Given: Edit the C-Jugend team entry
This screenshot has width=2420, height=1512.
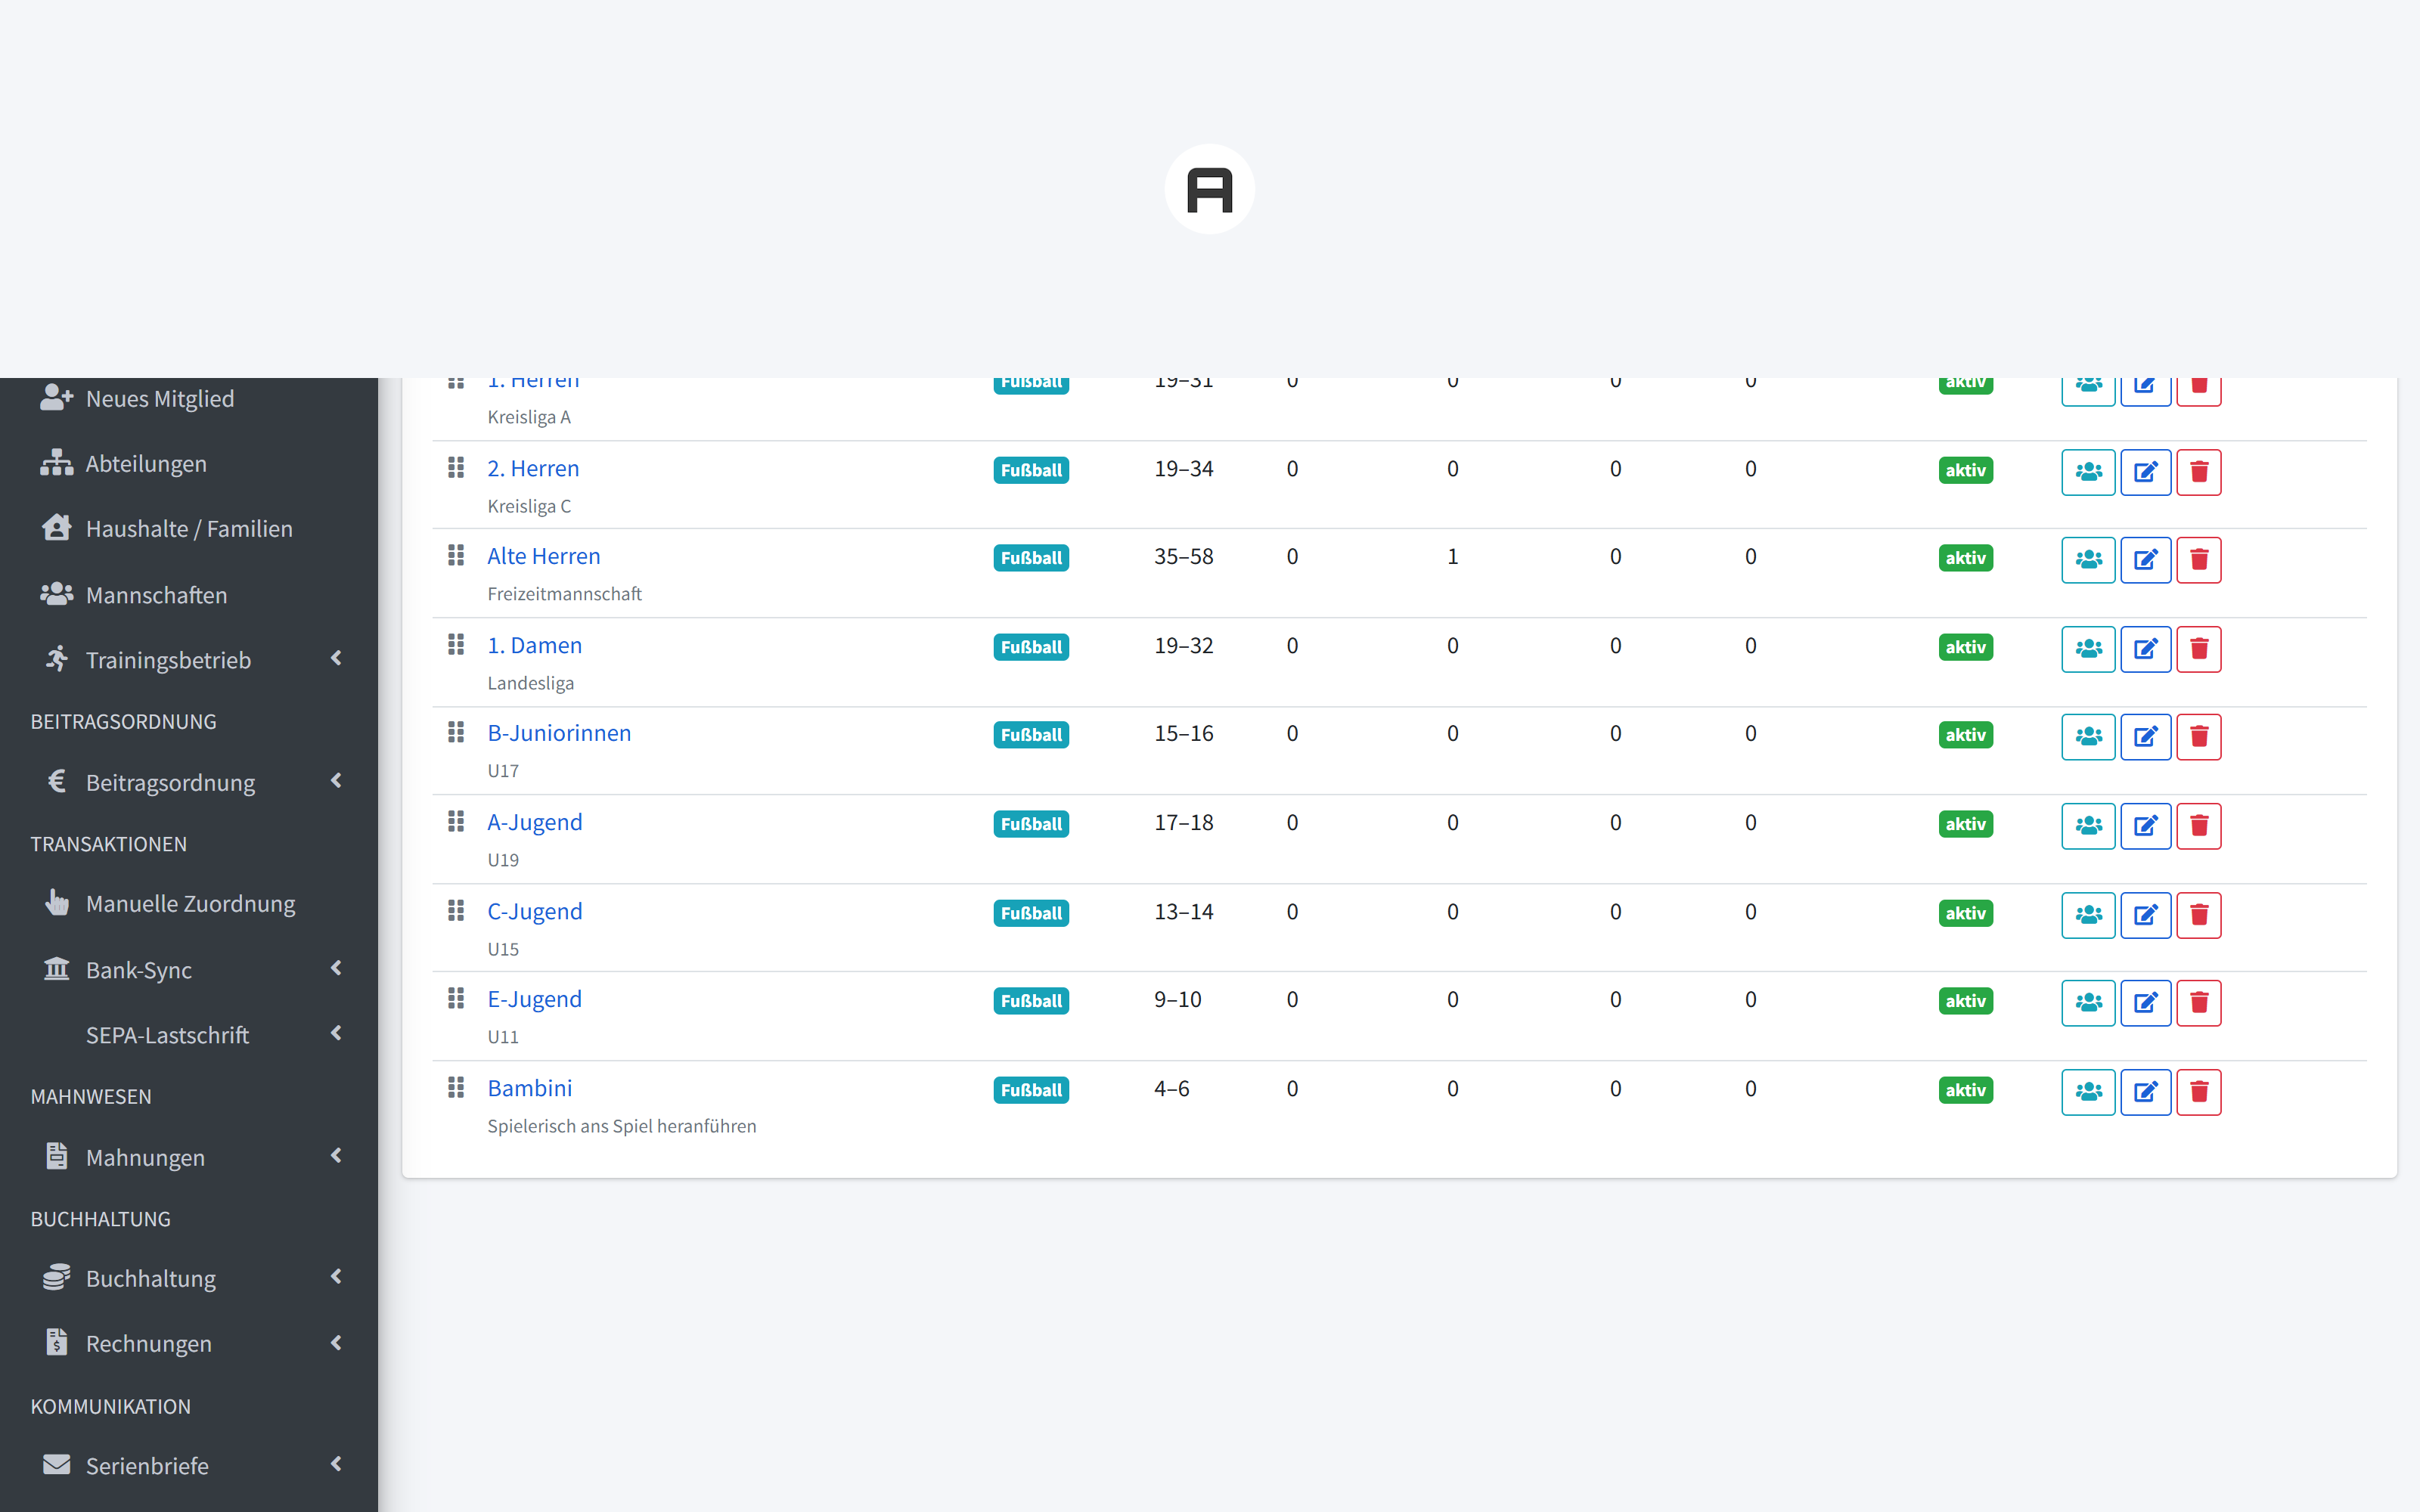Looking at the screenshot, I should tap(2145, 914).
